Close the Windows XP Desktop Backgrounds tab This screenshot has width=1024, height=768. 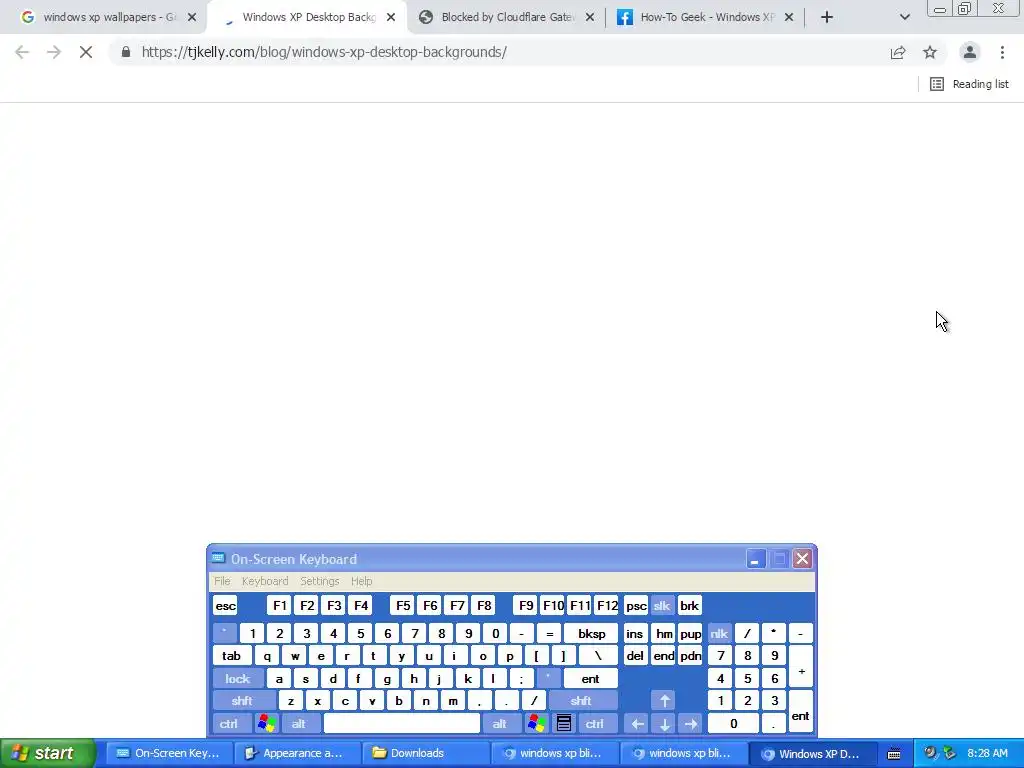[x=391, y=18]
